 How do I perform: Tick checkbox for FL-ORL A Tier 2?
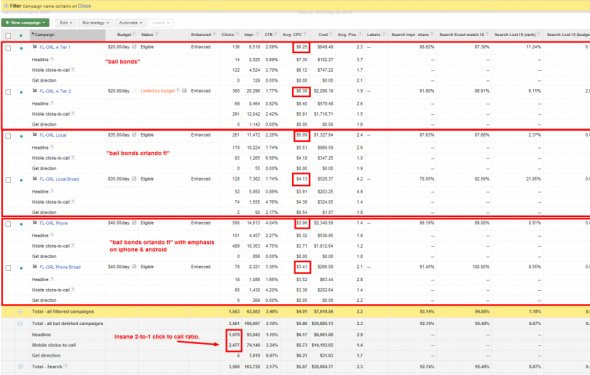coord(8,92)
